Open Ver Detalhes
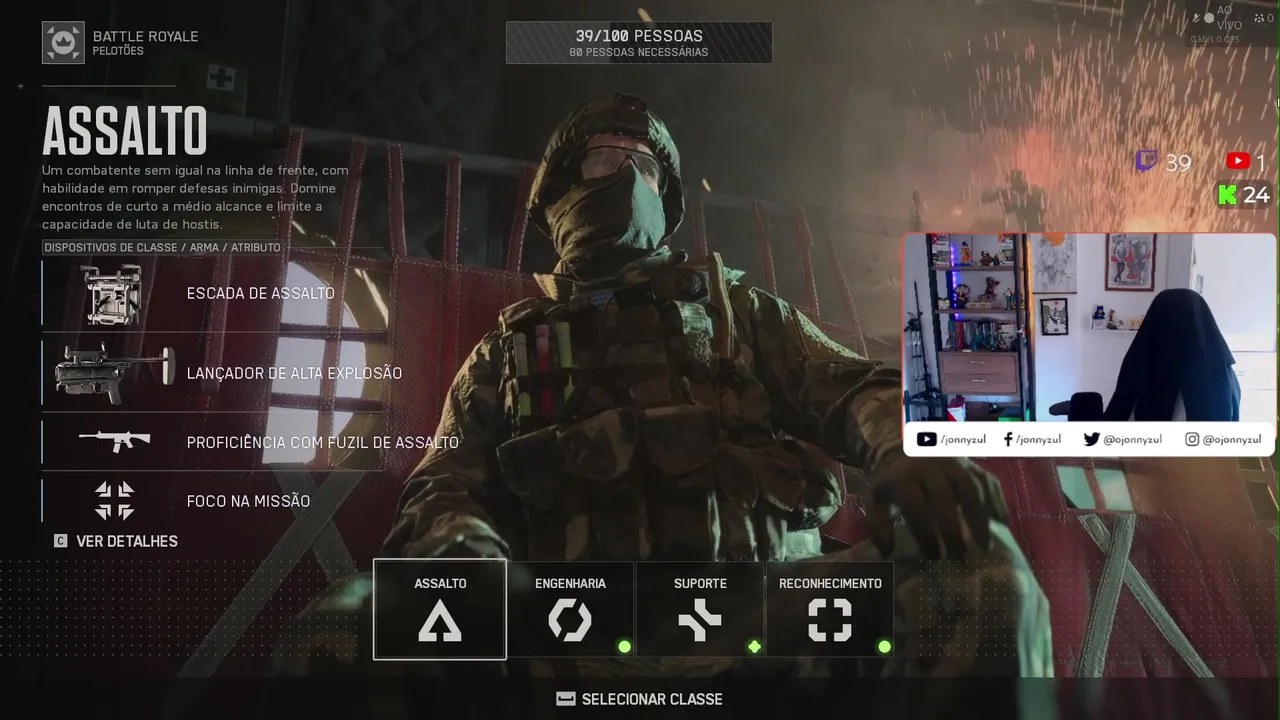Viewport: 1280px width, 720px height. point(116,541)
